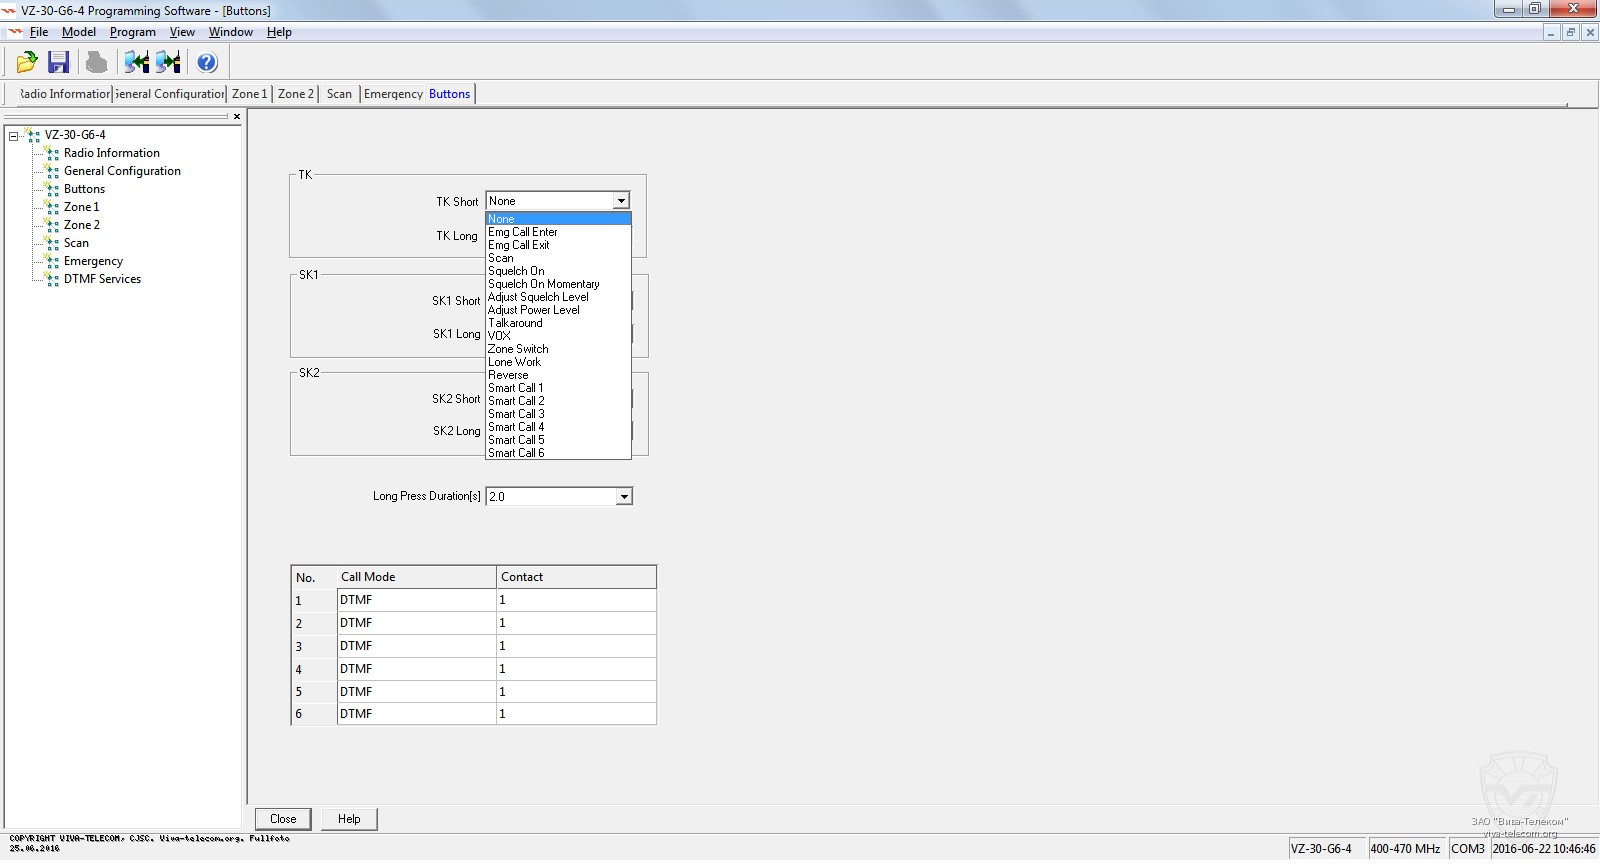Viewport: 1600px width, 864px height.
Task: Open Zone 1 in the tree
Action: tap(81, 207)
